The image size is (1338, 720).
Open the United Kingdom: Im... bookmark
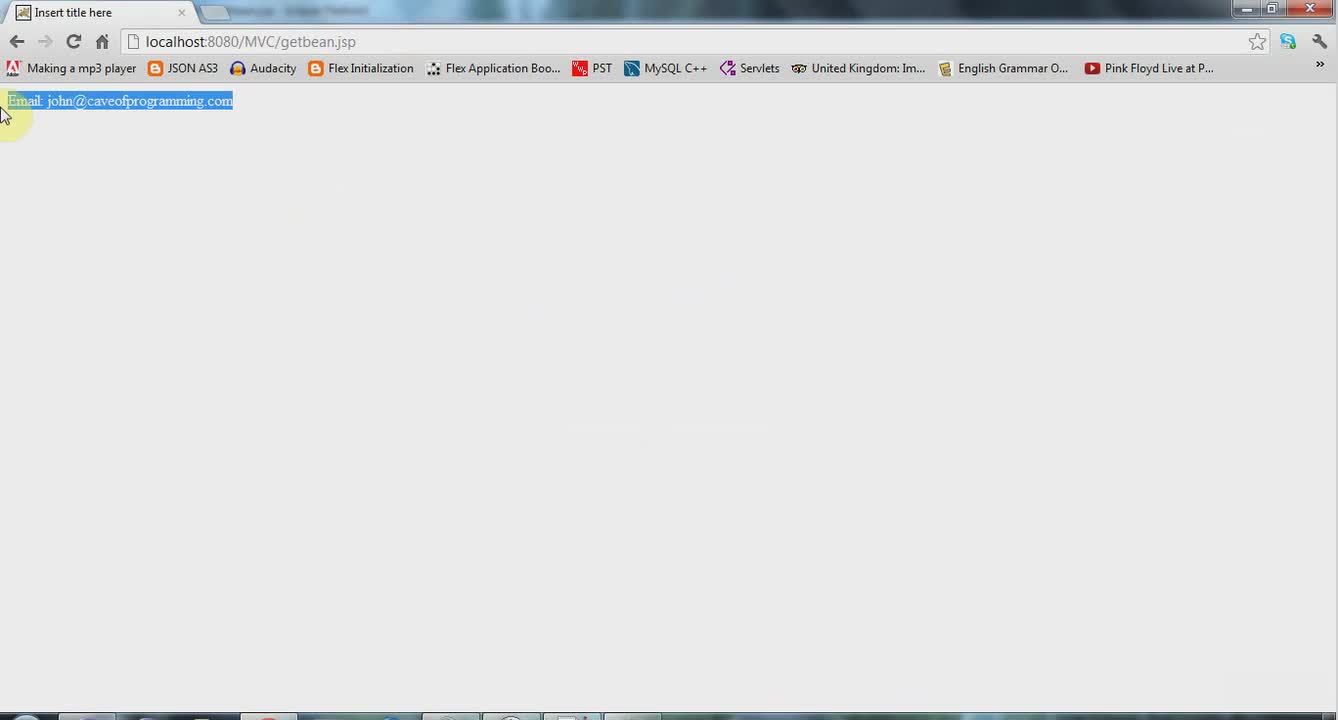coord(858,68)
